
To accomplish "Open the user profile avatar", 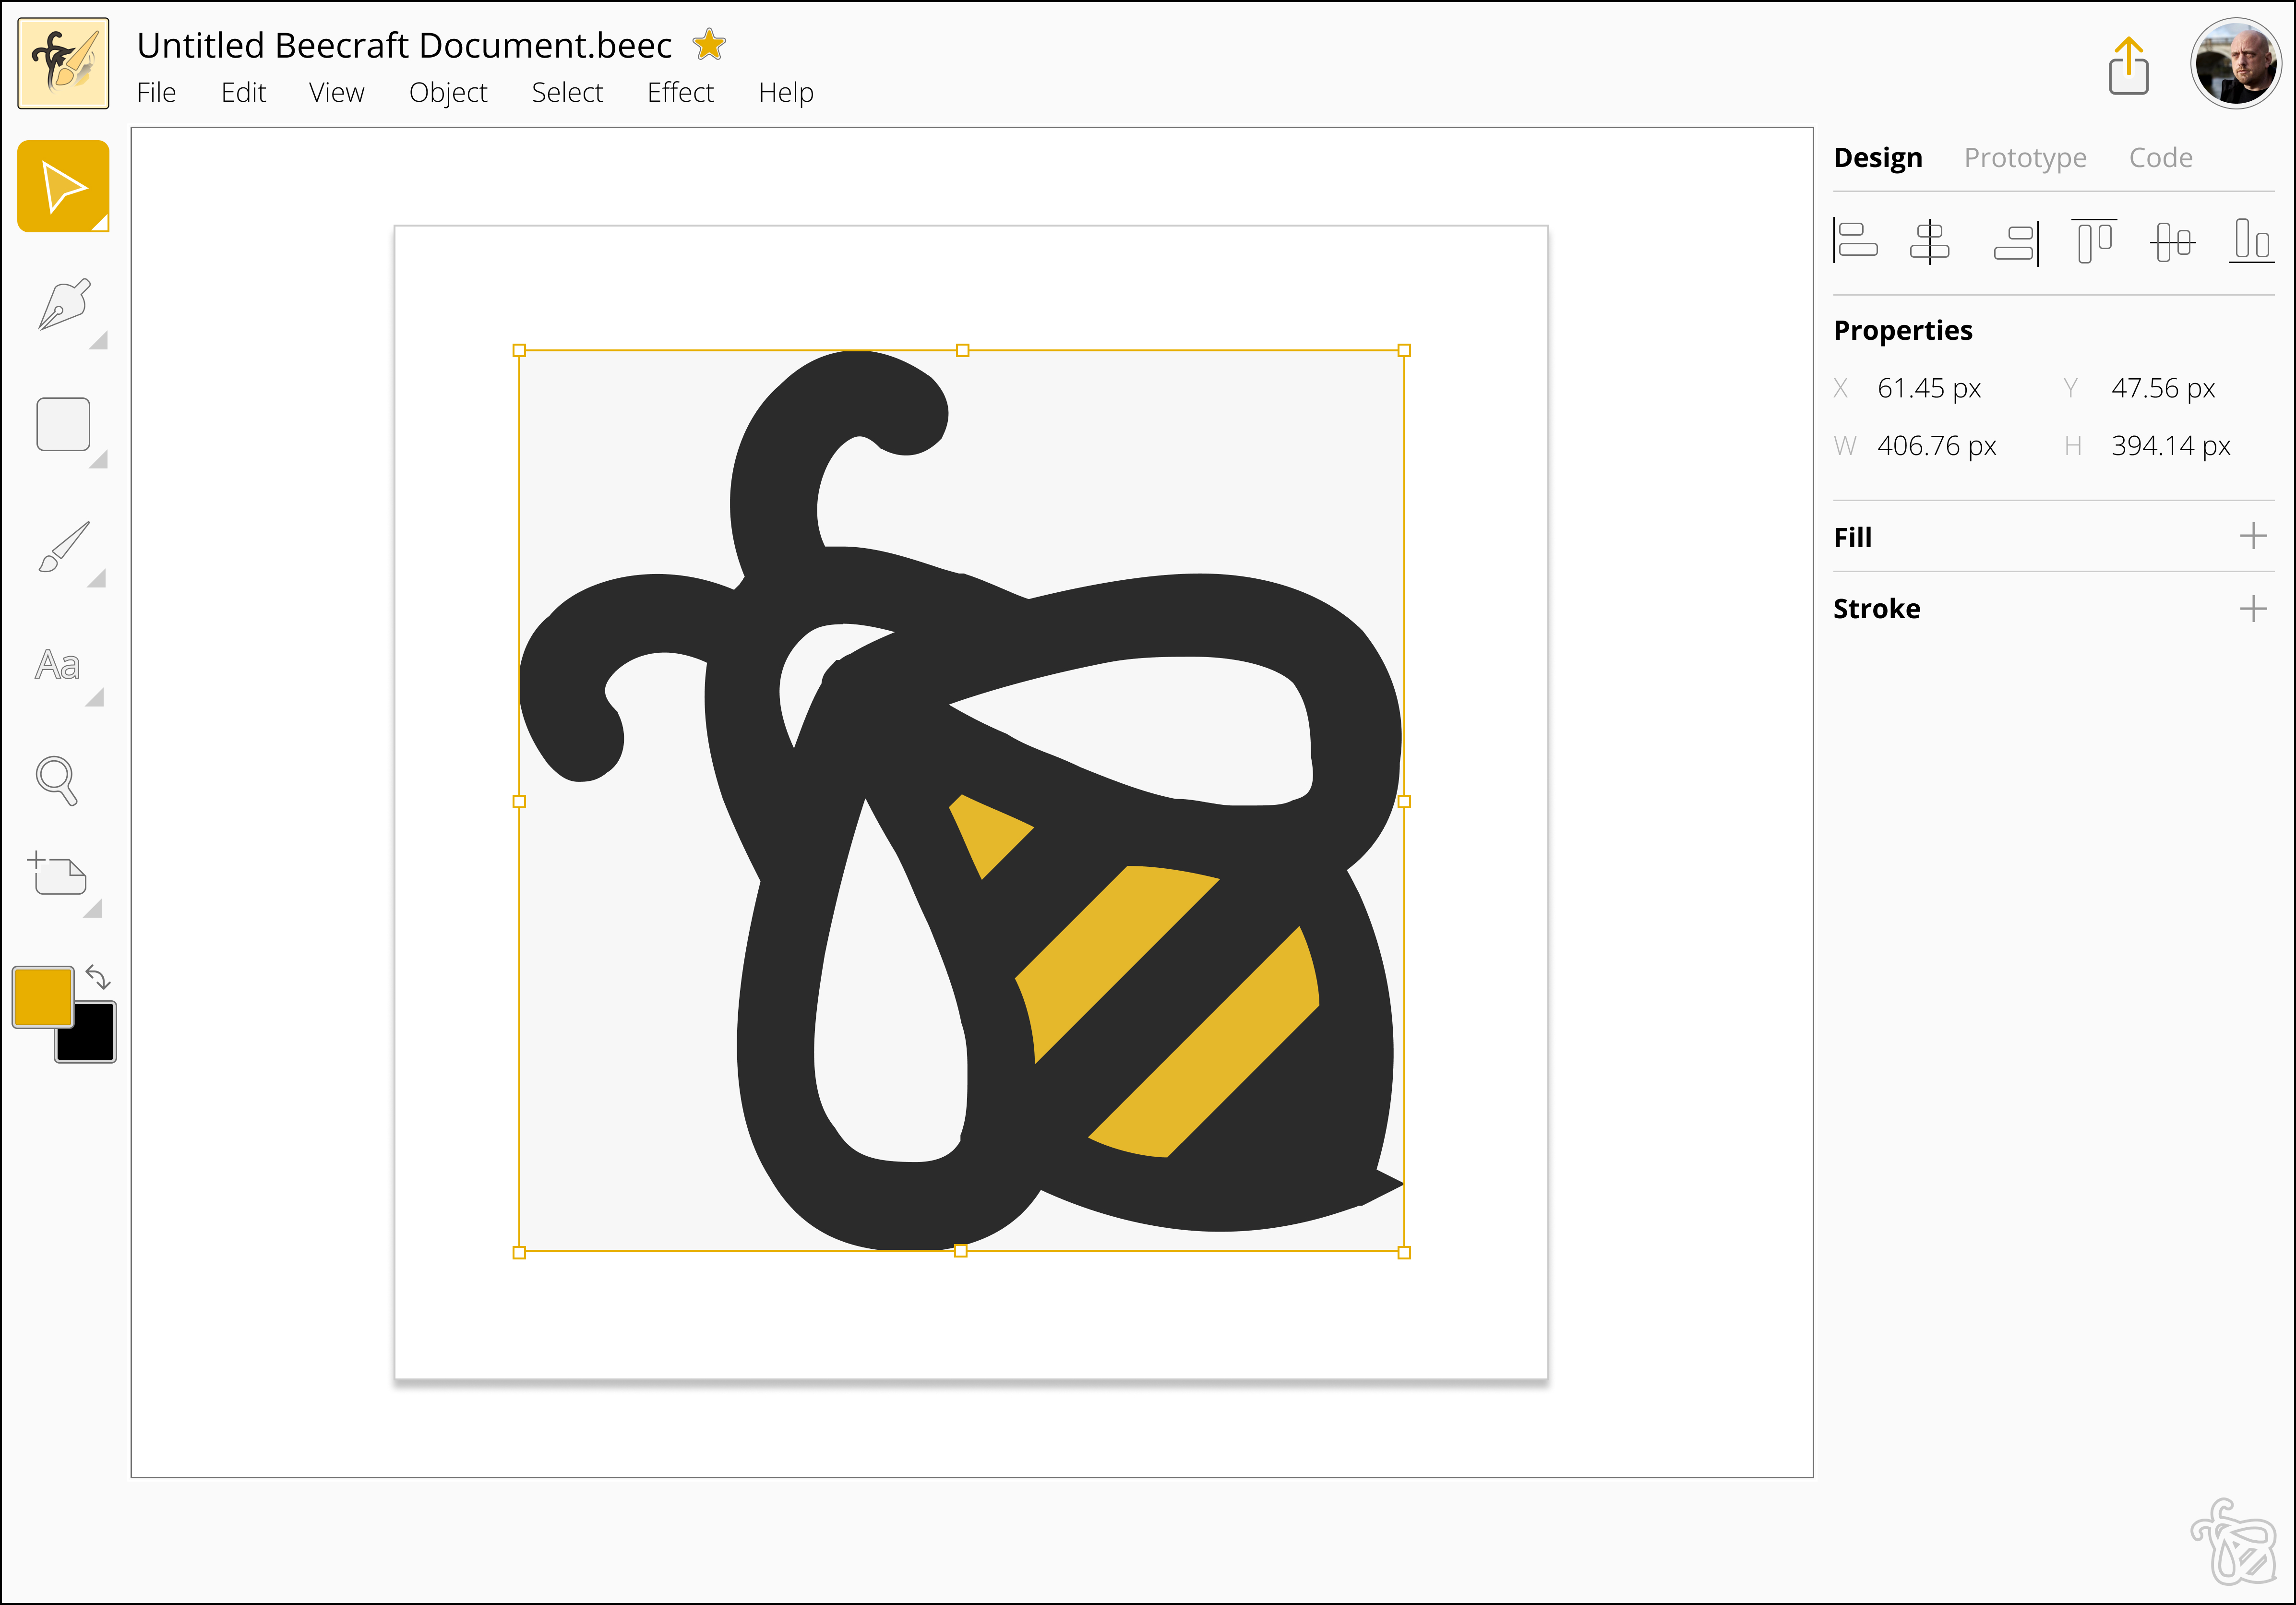I will point(2236,64).
